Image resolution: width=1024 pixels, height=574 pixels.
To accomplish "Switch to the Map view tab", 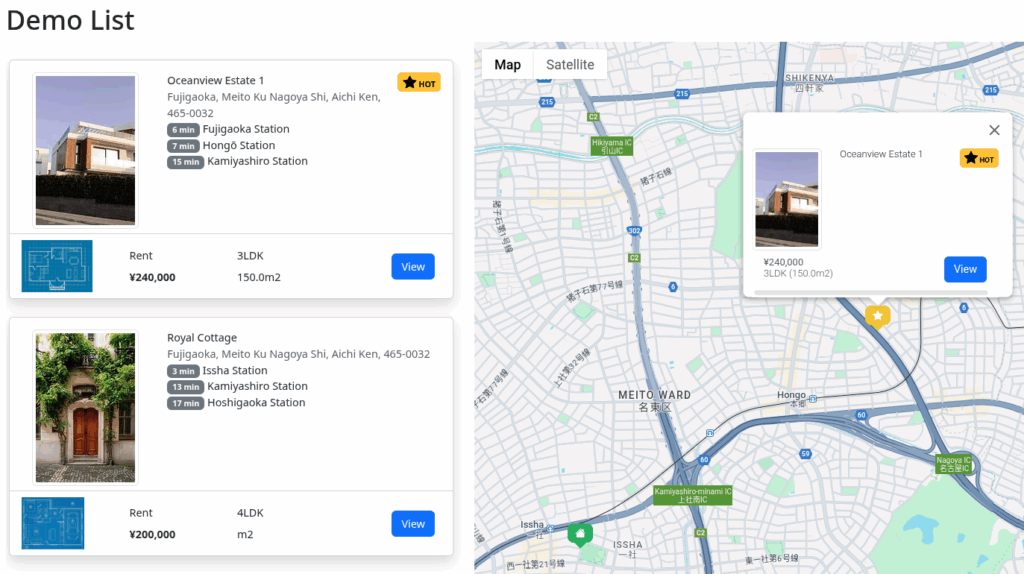I will click(x=507, y=65).
